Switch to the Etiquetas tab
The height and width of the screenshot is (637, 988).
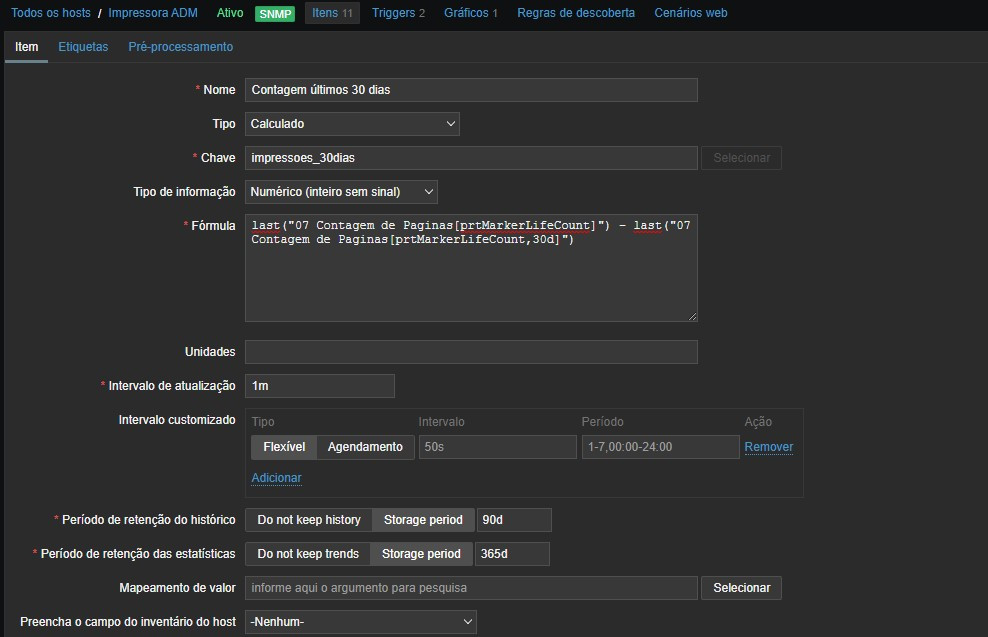pyautogui.click(x=83, y=47)
